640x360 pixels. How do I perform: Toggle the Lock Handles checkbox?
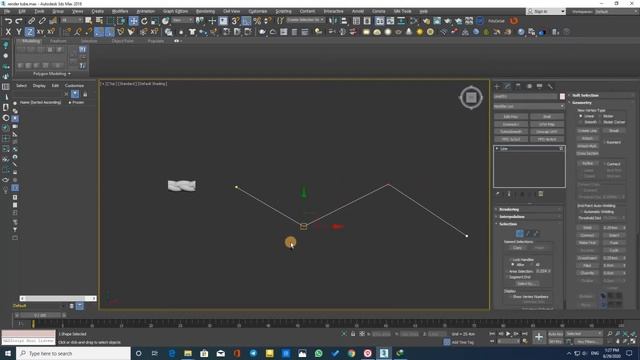click(510, 260)
